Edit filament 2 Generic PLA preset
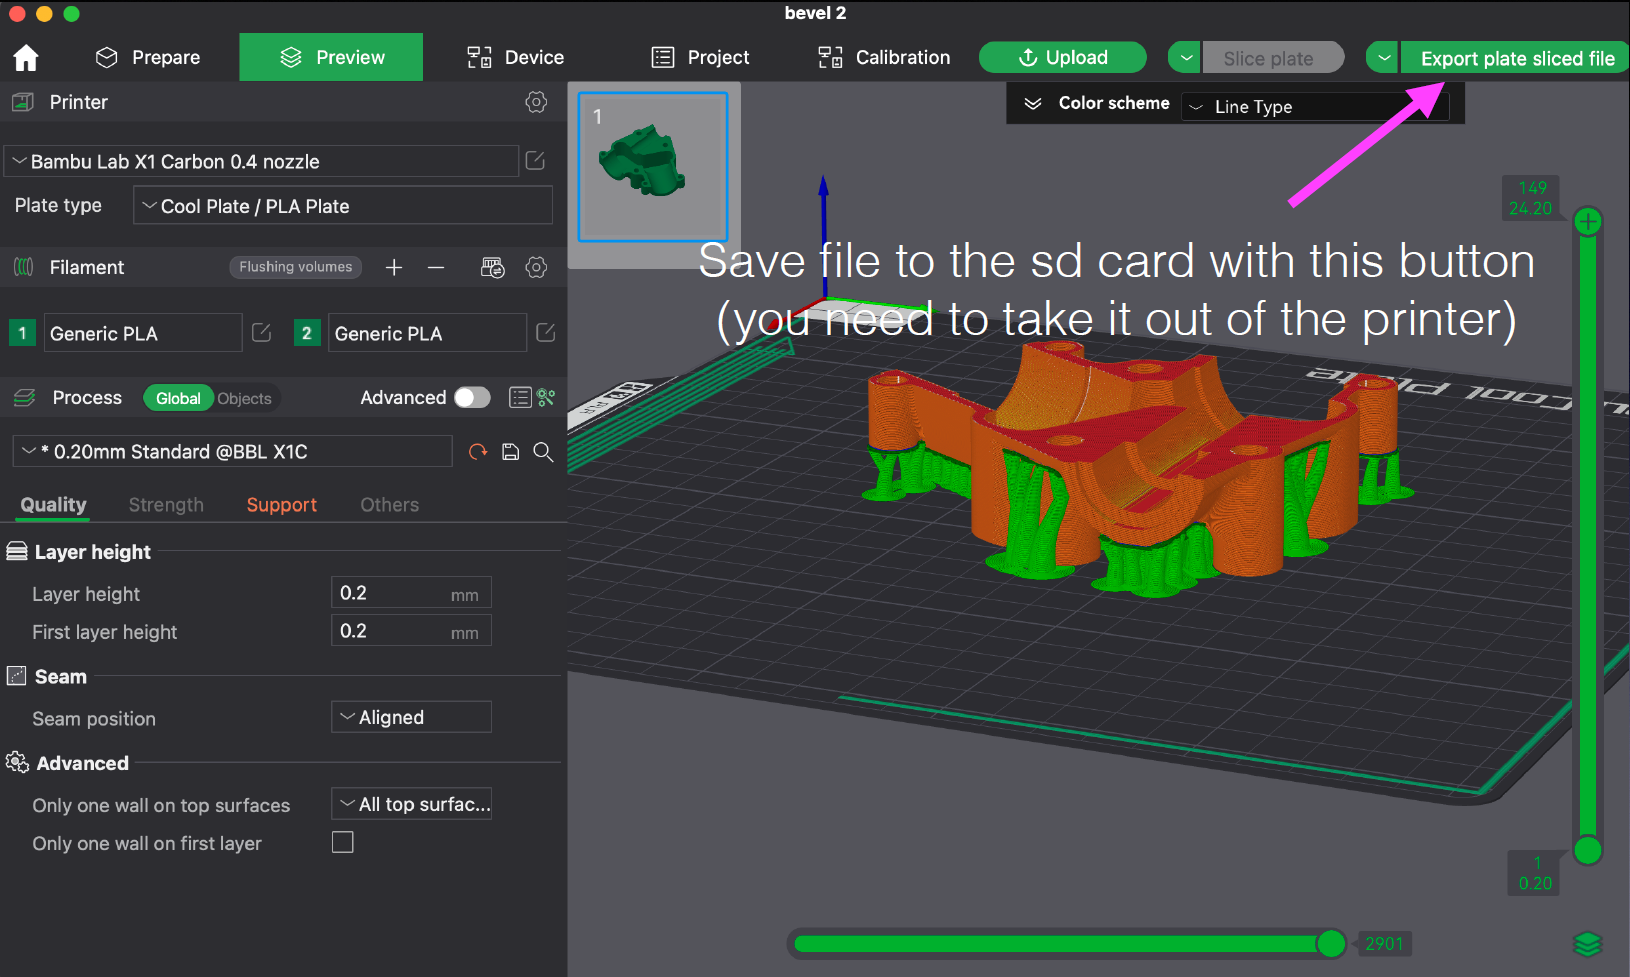The height and width of the screenshot is (977, 1630). [546, 333]
